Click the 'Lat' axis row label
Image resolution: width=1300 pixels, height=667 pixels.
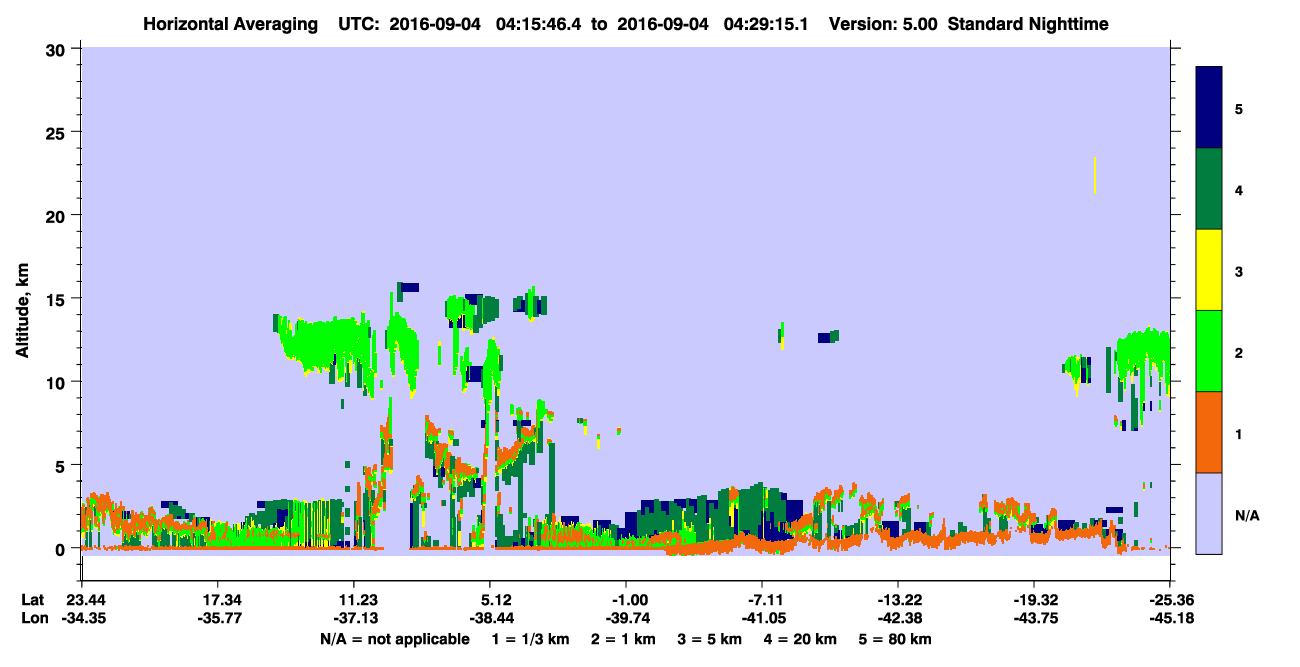(x=32, y=600)
